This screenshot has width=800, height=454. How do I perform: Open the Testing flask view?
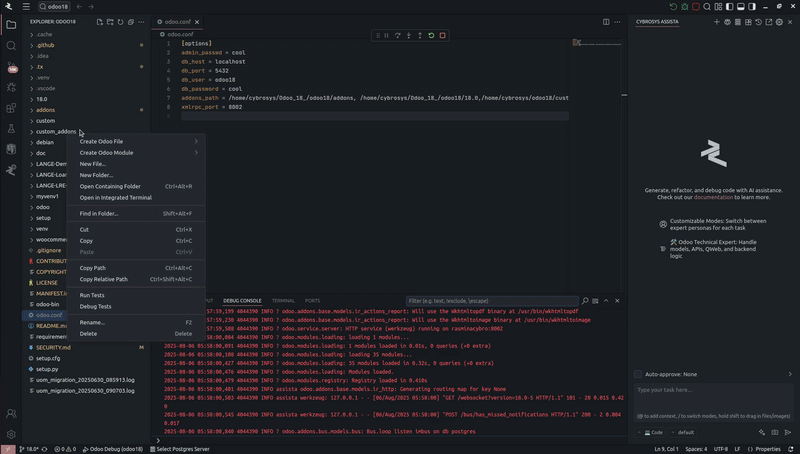coord(11,129)
